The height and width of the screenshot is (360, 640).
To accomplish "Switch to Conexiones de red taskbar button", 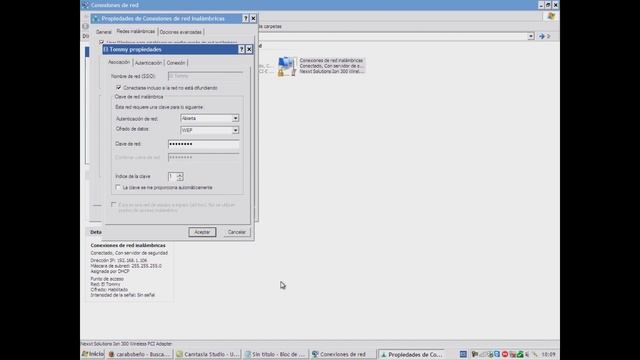I will click(x=343, y=354).
